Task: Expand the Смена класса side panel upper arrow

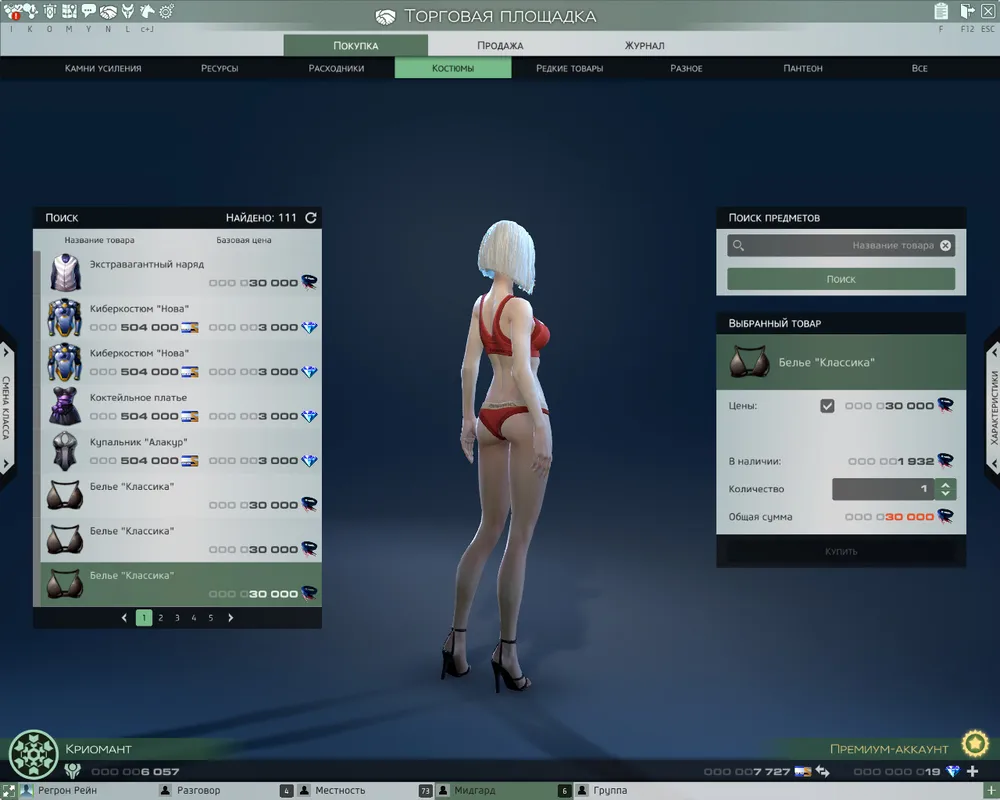Action: pos(6,352)
